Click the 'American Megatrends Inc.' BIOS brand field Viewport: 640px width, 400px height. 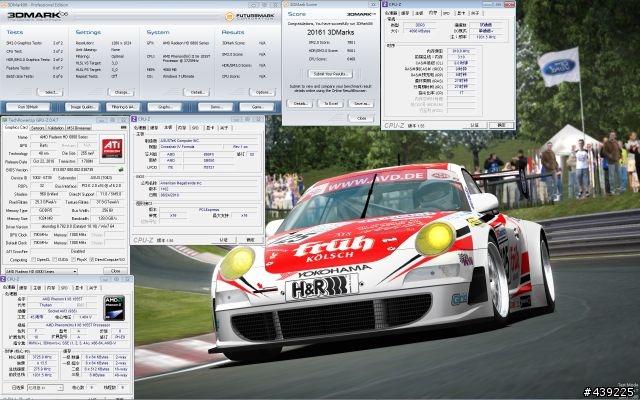click(208, 183)
